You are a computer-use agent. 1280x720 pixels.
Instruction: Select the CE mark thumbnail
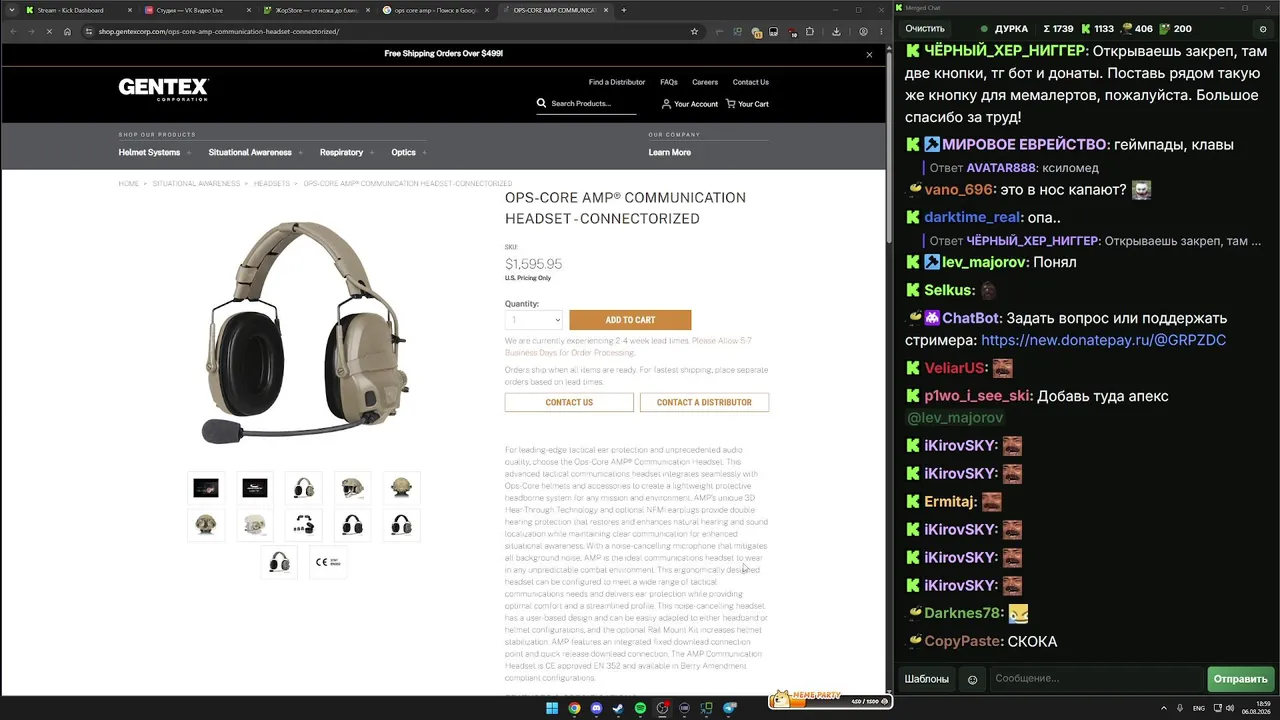328,562
